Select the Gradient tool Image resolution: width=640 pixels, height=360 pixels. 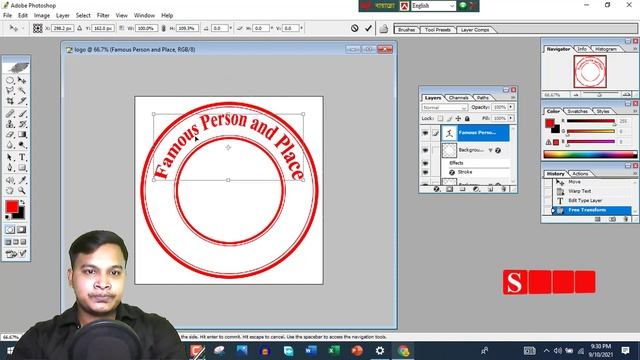(x=22, y=134)
